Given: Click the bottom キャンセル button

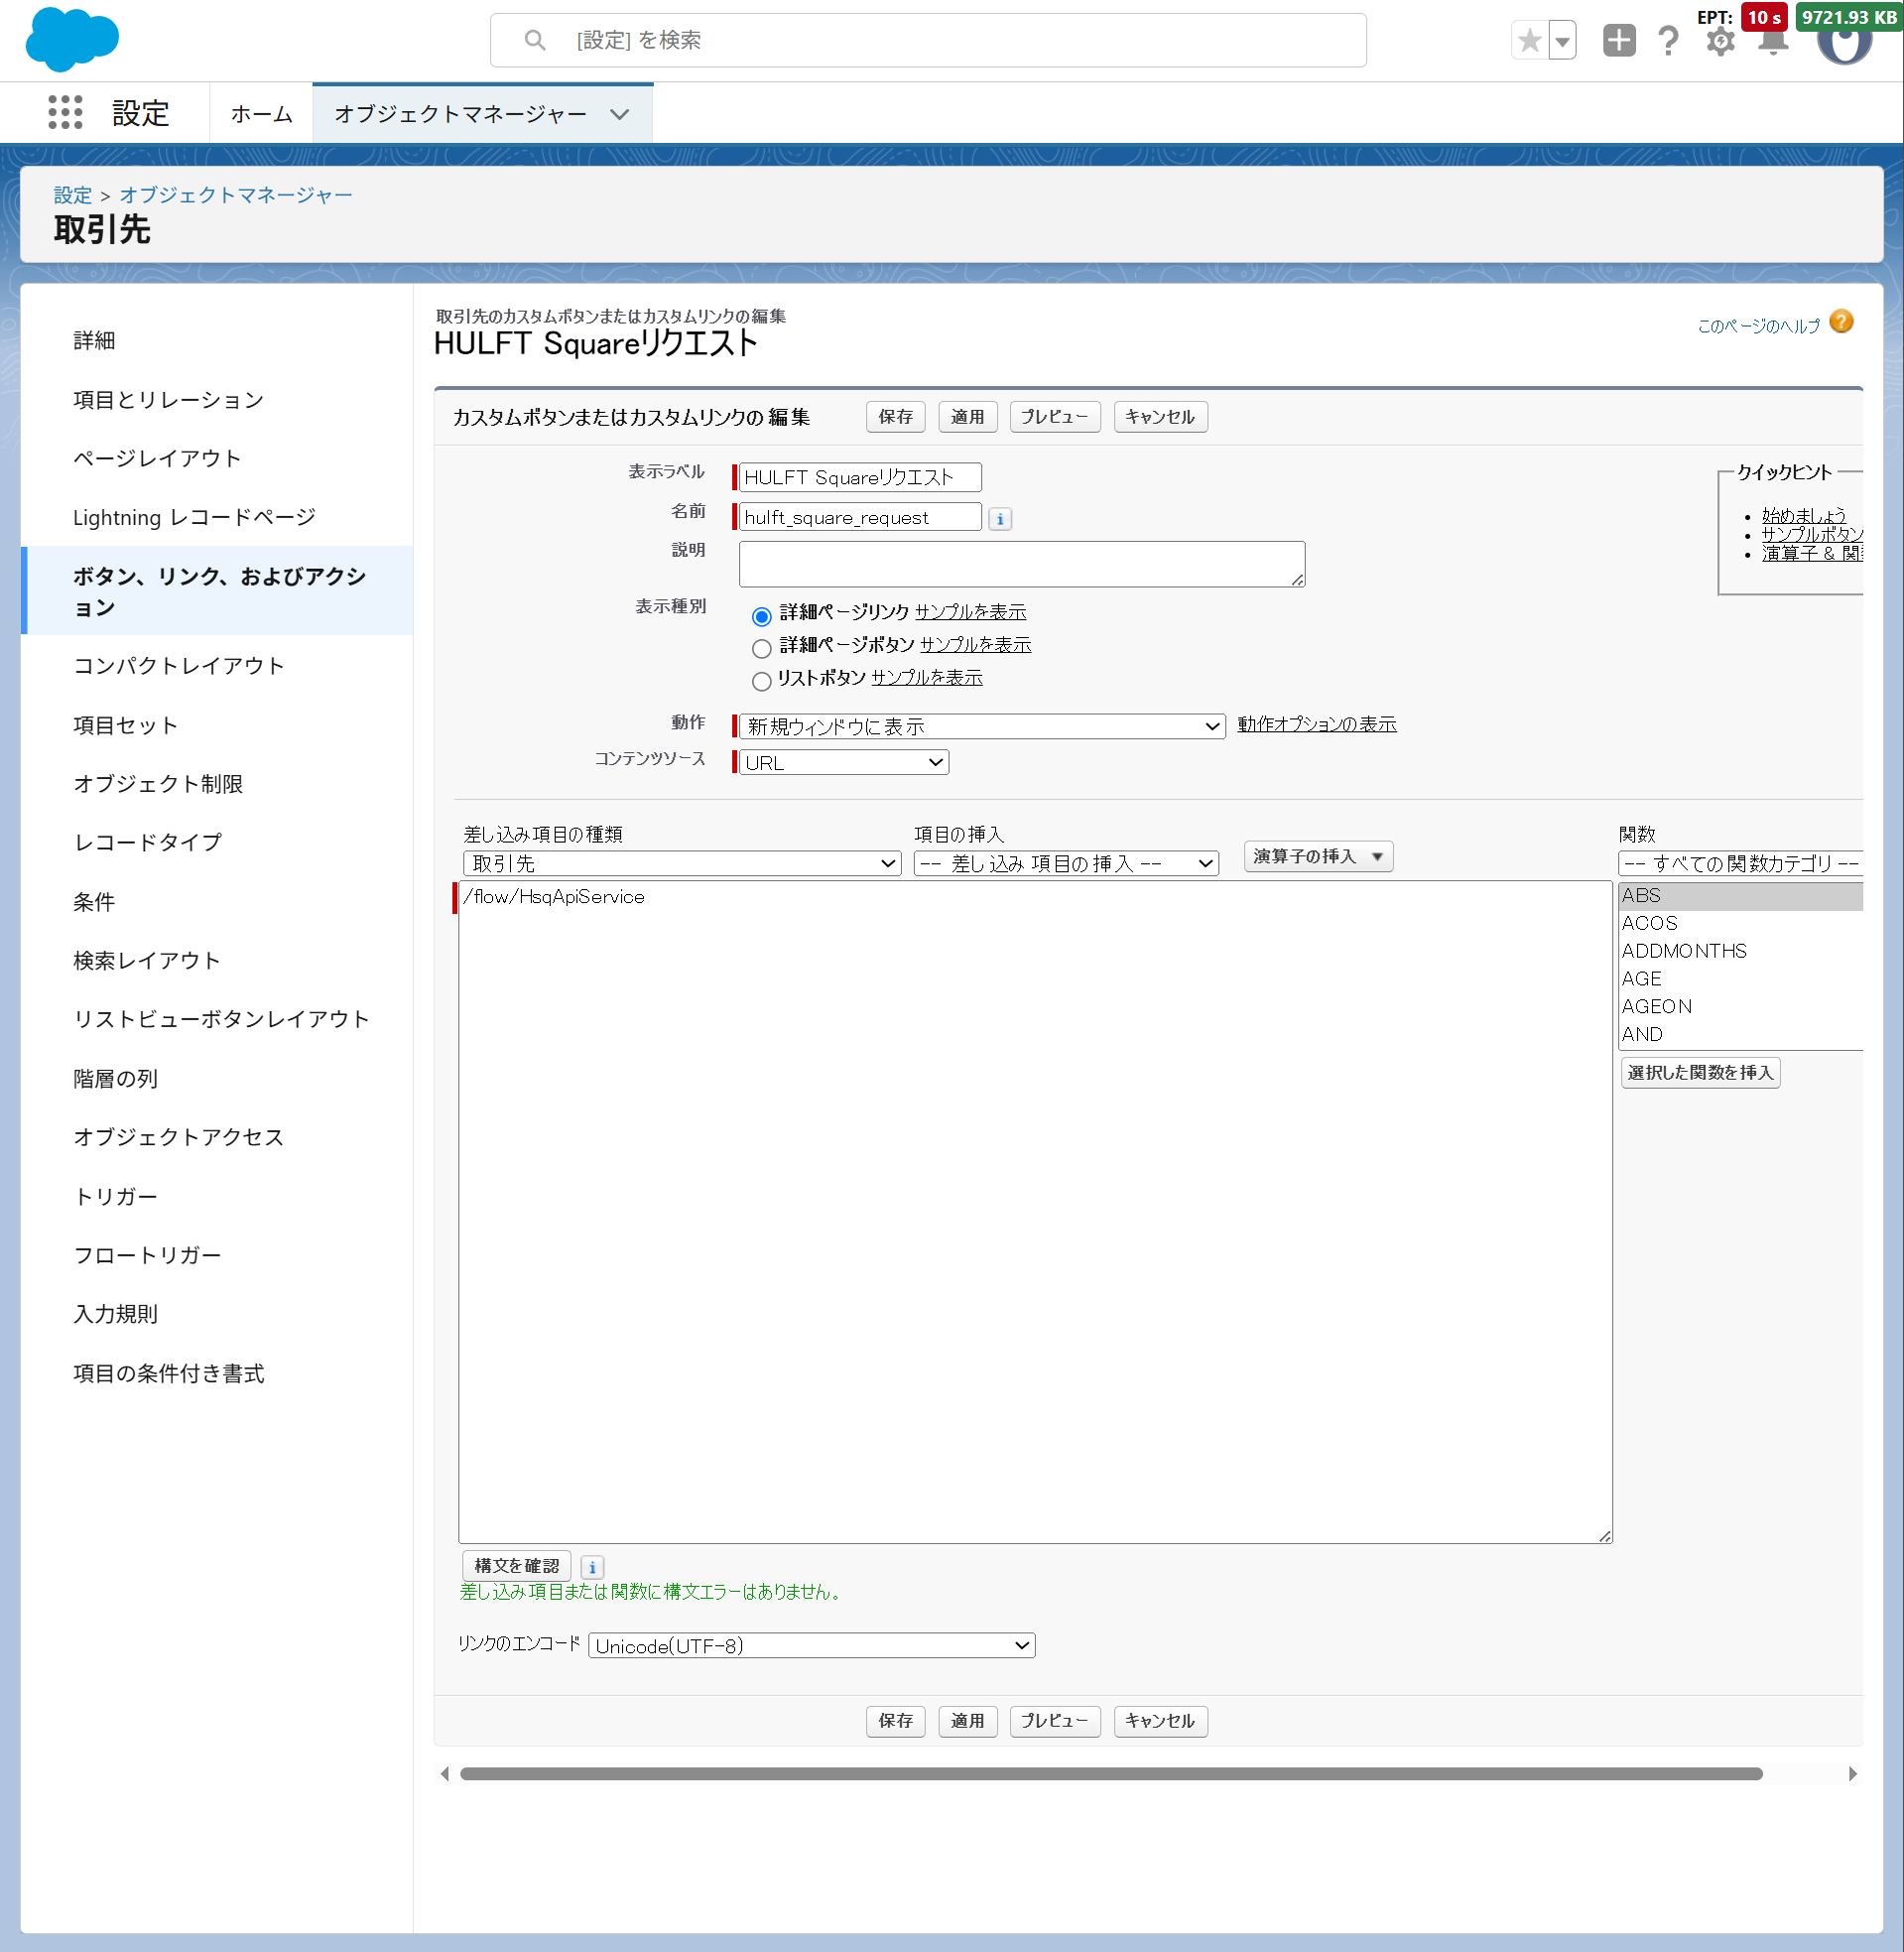Looking at the screenshot, I should tap(1160, 1721).
